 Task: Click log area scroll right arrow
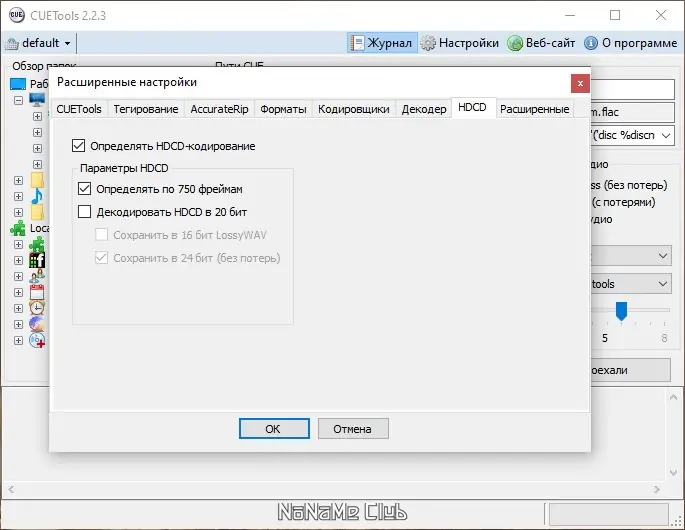click(x=657, y=489)
